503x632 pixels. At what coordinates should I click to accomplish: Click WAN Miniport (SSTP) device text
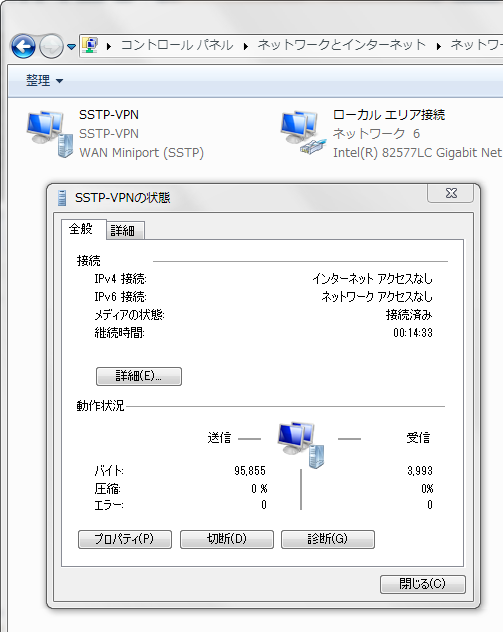[x=141, y=153]
